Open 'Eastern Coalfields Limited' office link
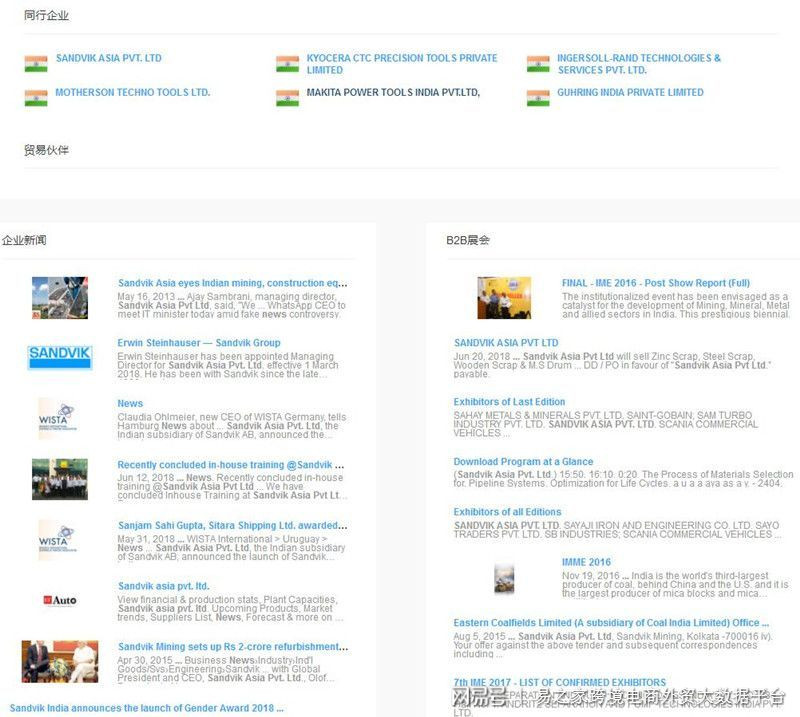The height and width of the screenshot is (717, 800). (611, 623)
